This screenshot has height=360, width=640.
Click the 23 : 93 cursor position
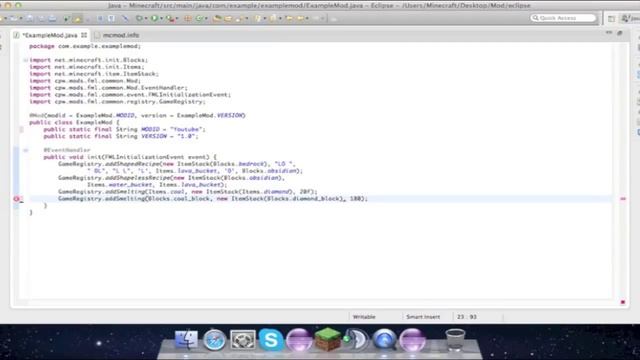point(467,317)
